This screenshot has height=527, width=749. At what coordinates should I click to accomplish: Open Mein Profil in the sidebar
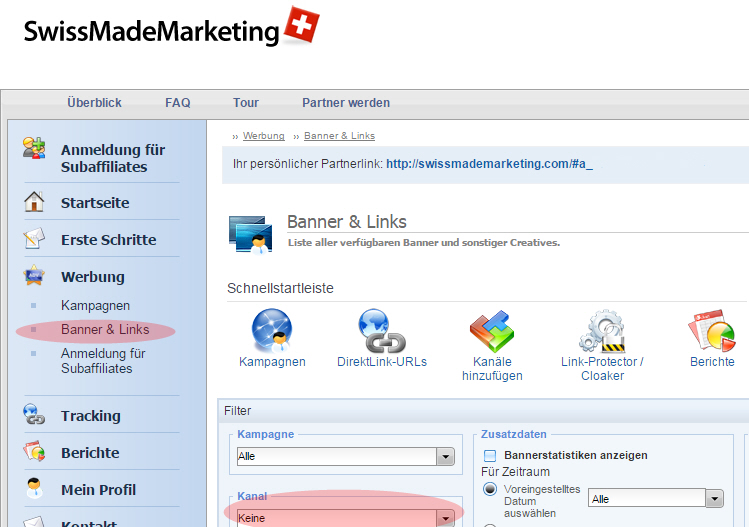(98, 490)
